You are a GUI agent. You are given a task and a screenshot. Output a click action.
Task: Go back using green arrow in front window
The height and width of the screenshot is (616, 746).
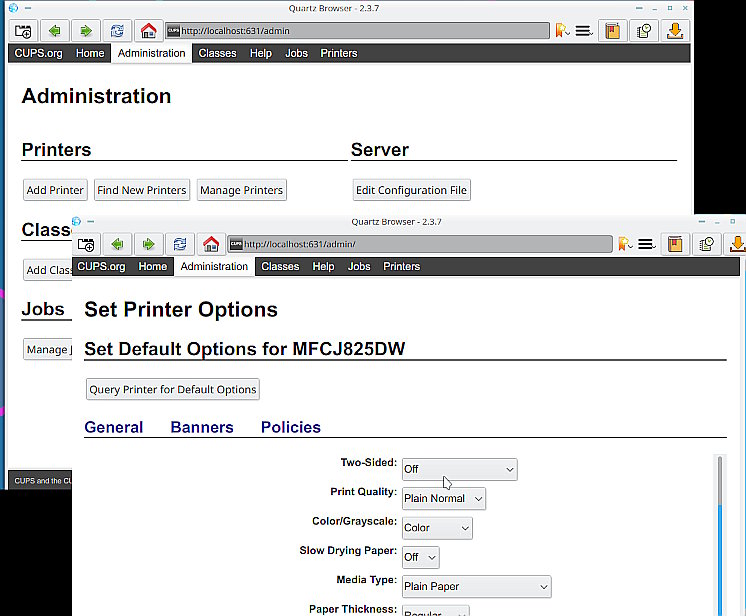pos(118,244)
